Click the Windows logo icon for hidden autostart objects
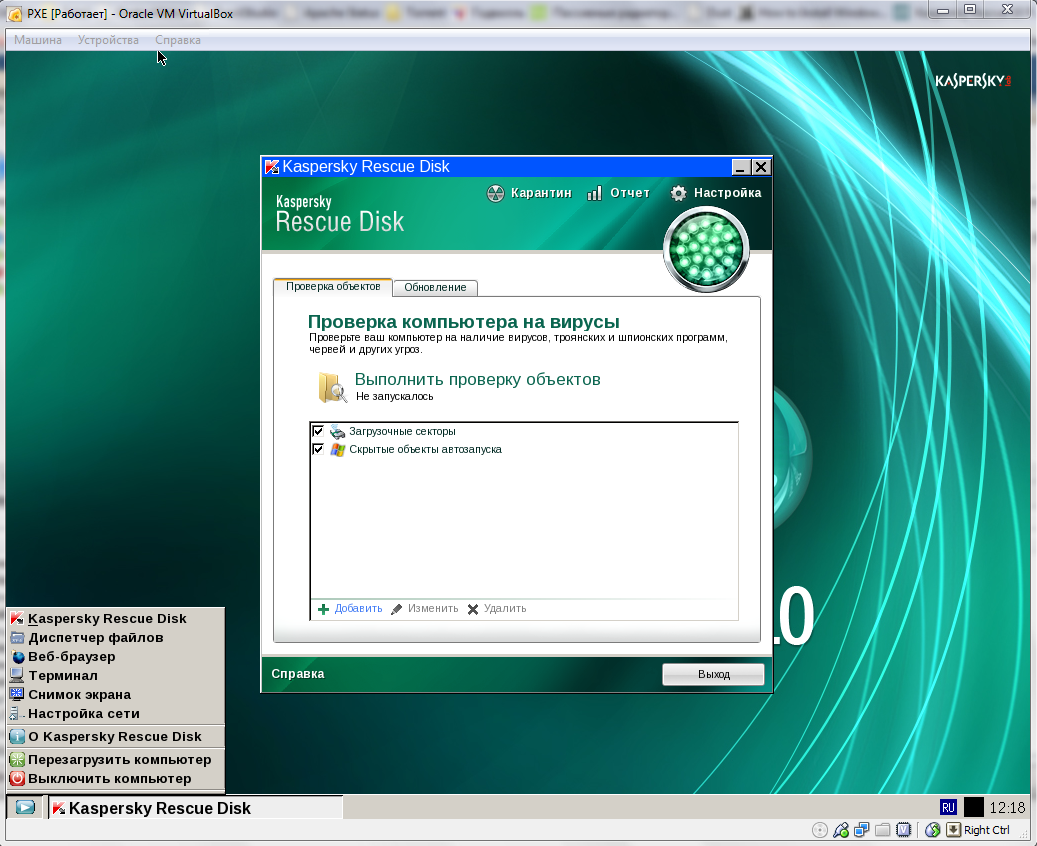Screen dimensions: 1037x846 [x=337, y=450]
